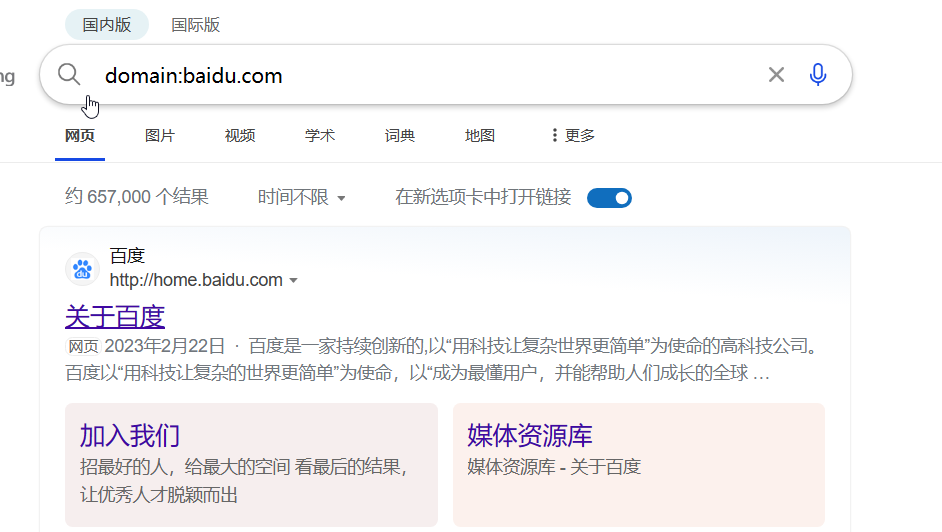This screenshot has width=942, height=532.
Task: Open the 媒体资源库 sitelink
Action: (530, 435)
